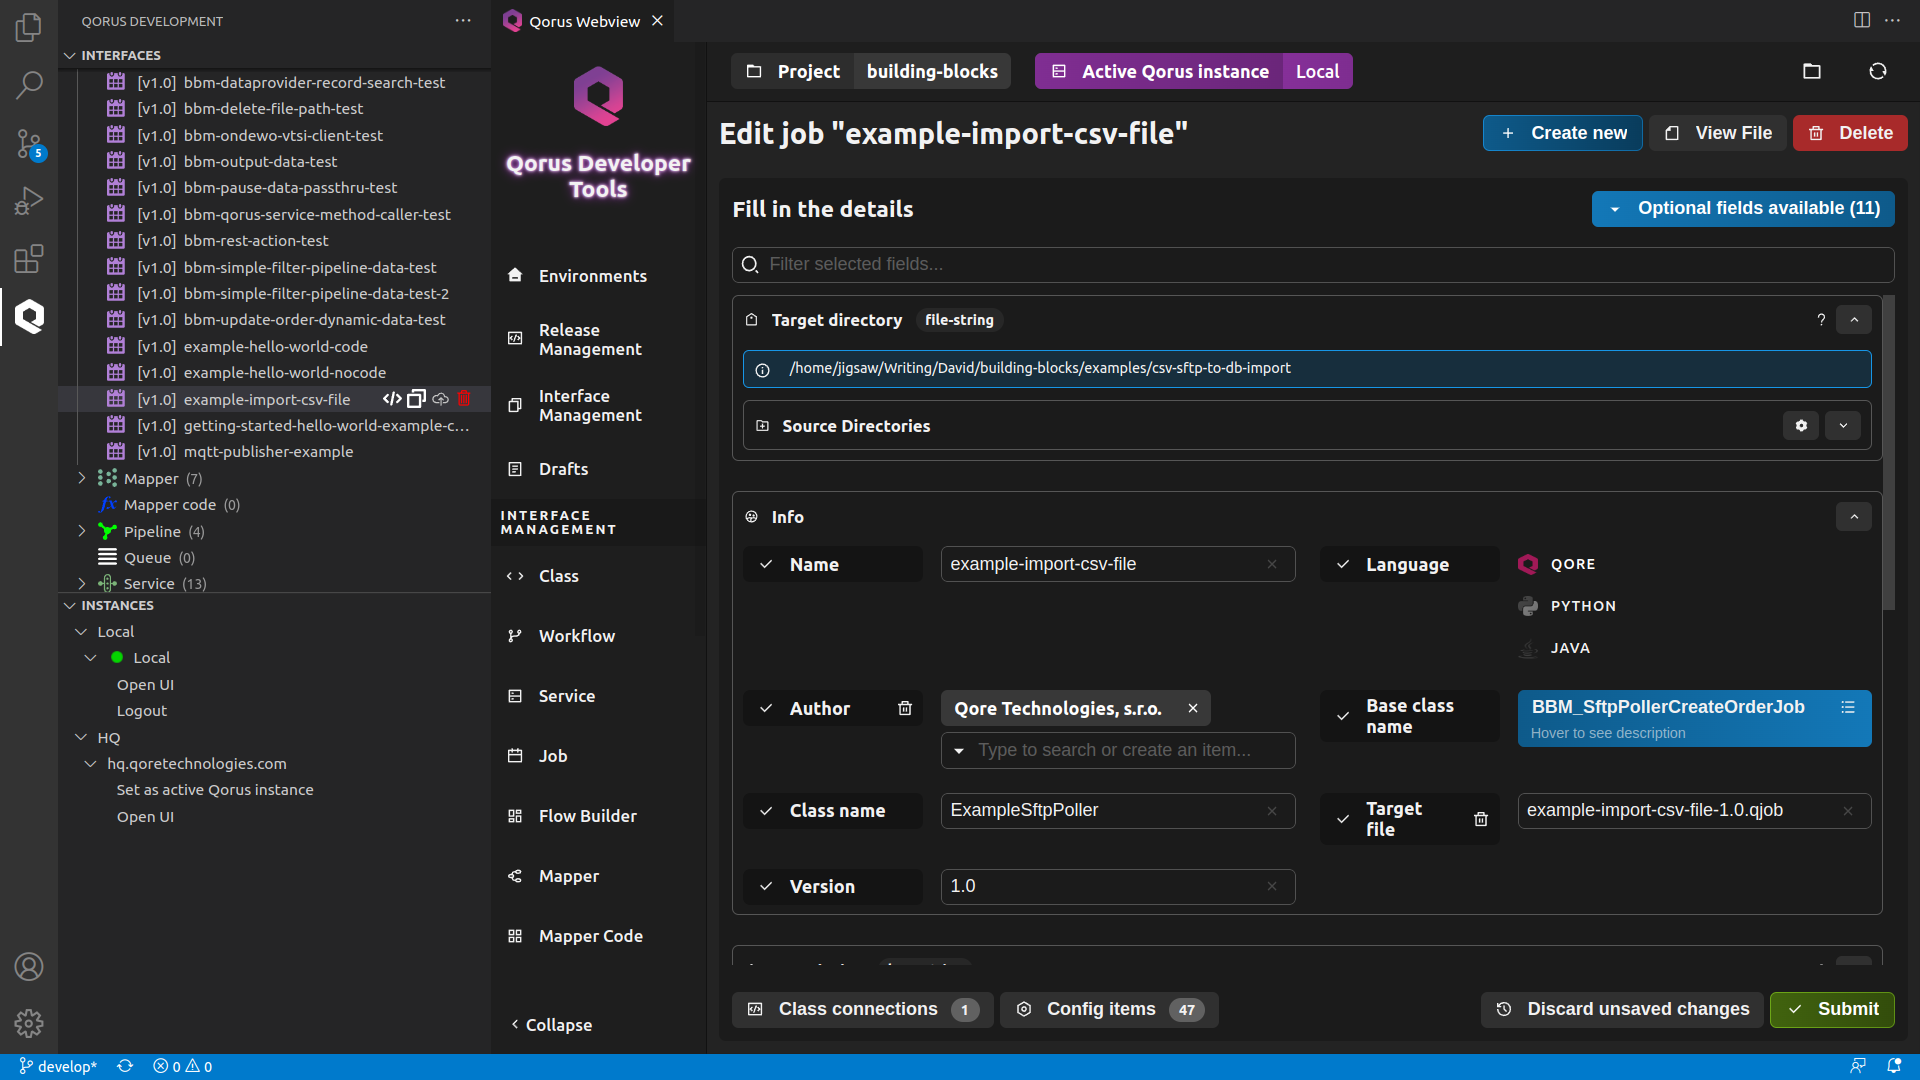Open Drafts in webview sidebar

[x=563, y=469]
